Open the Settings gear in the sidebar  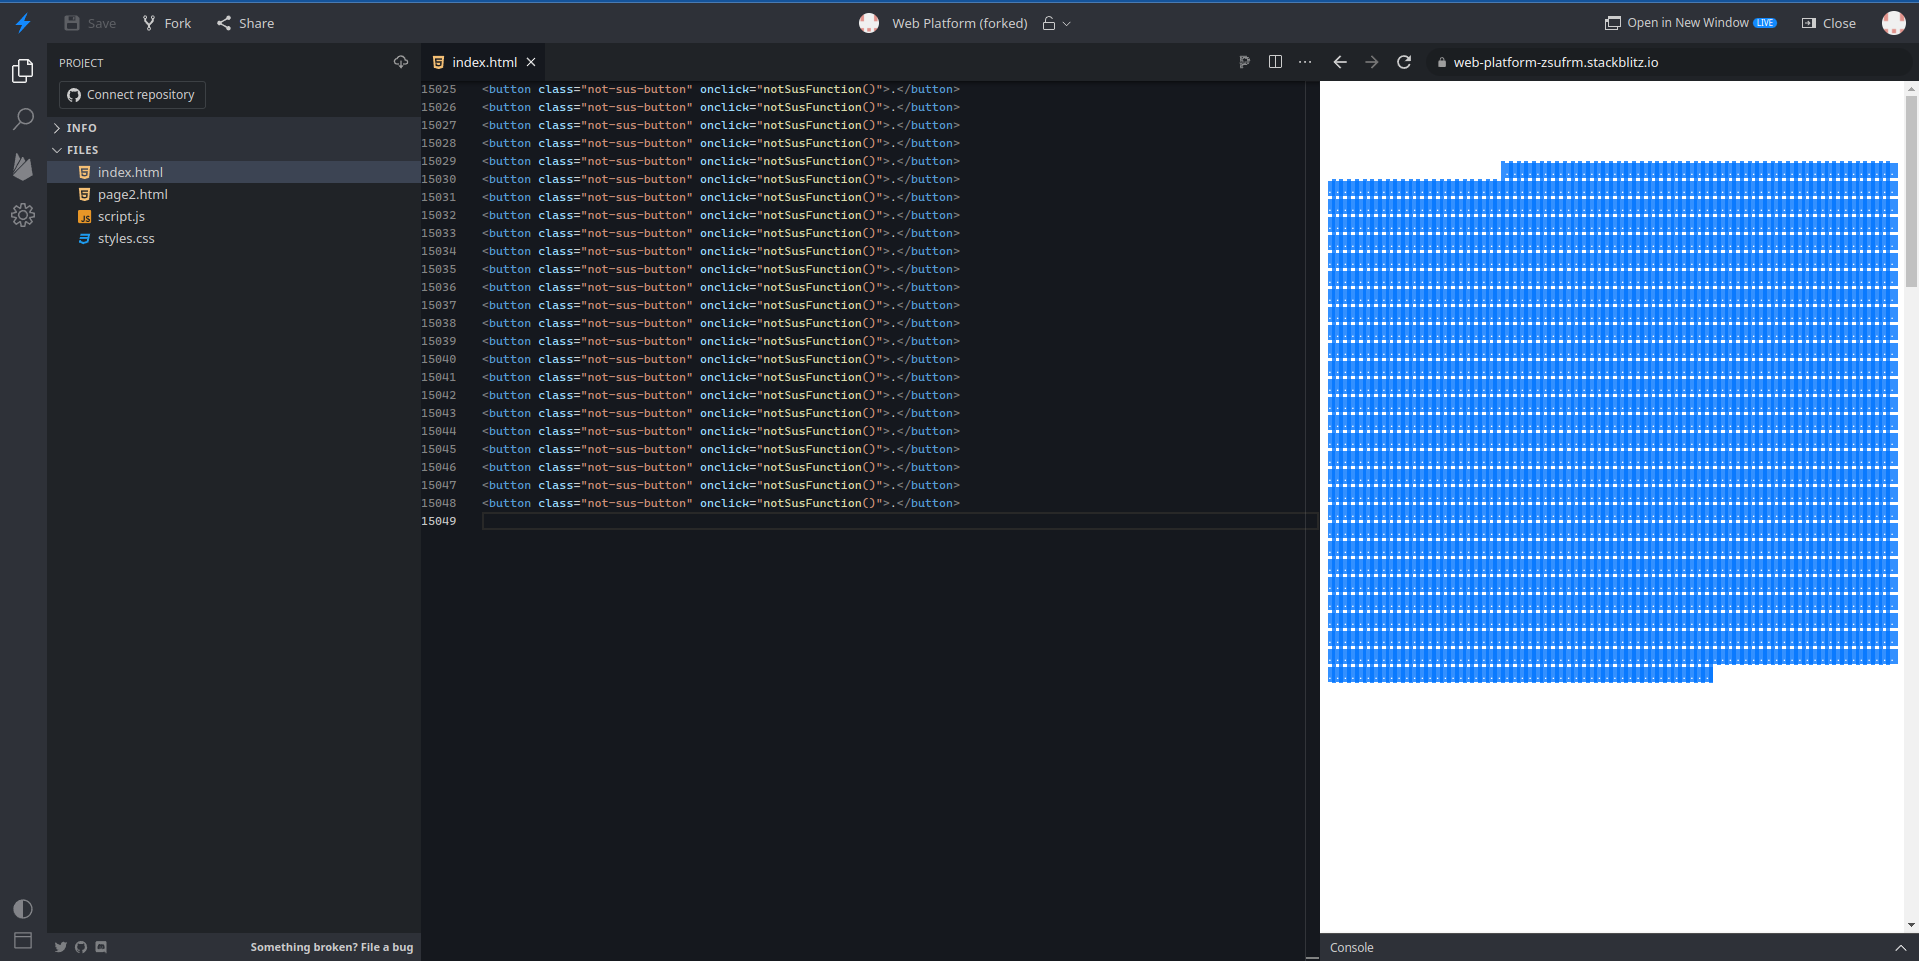coord(23,215)
